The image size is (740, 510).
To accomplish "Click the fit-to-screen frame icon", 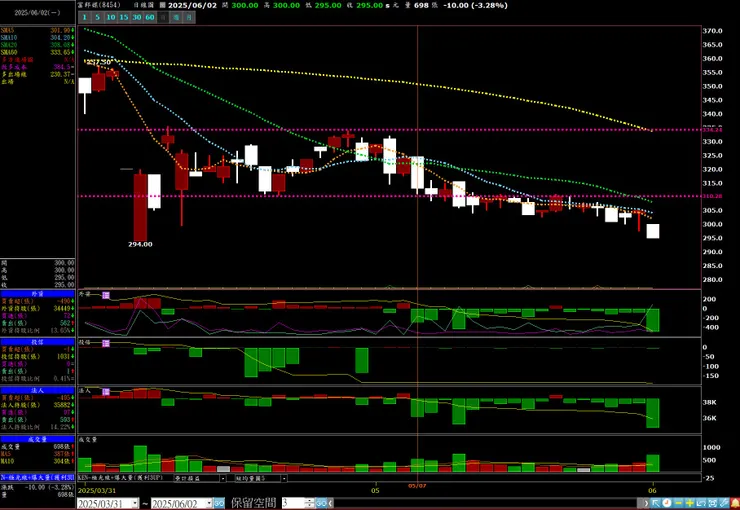I will click(x=713, y=503).
